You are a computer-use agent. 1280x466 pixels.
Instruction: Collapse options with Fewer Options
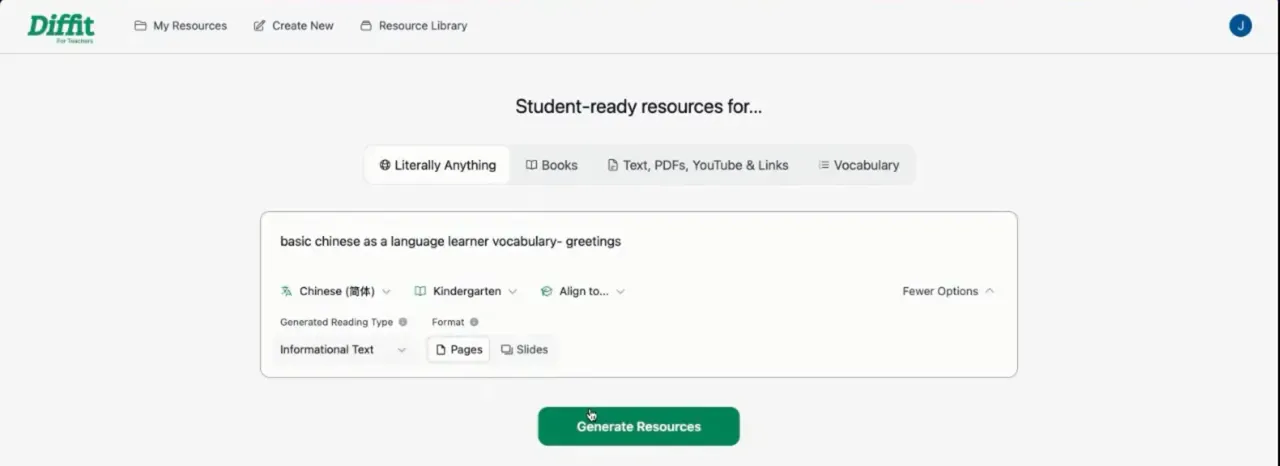click(x=948, y=291)
